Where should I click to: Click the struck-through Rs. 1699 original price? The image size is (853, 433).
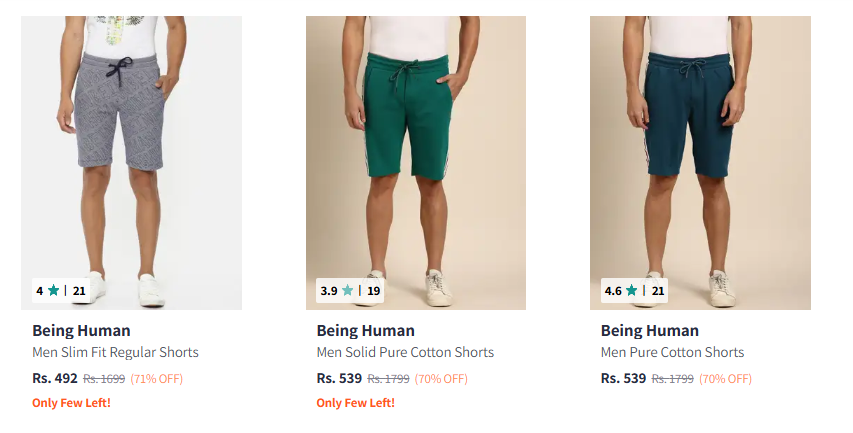(x=104, y=379)
